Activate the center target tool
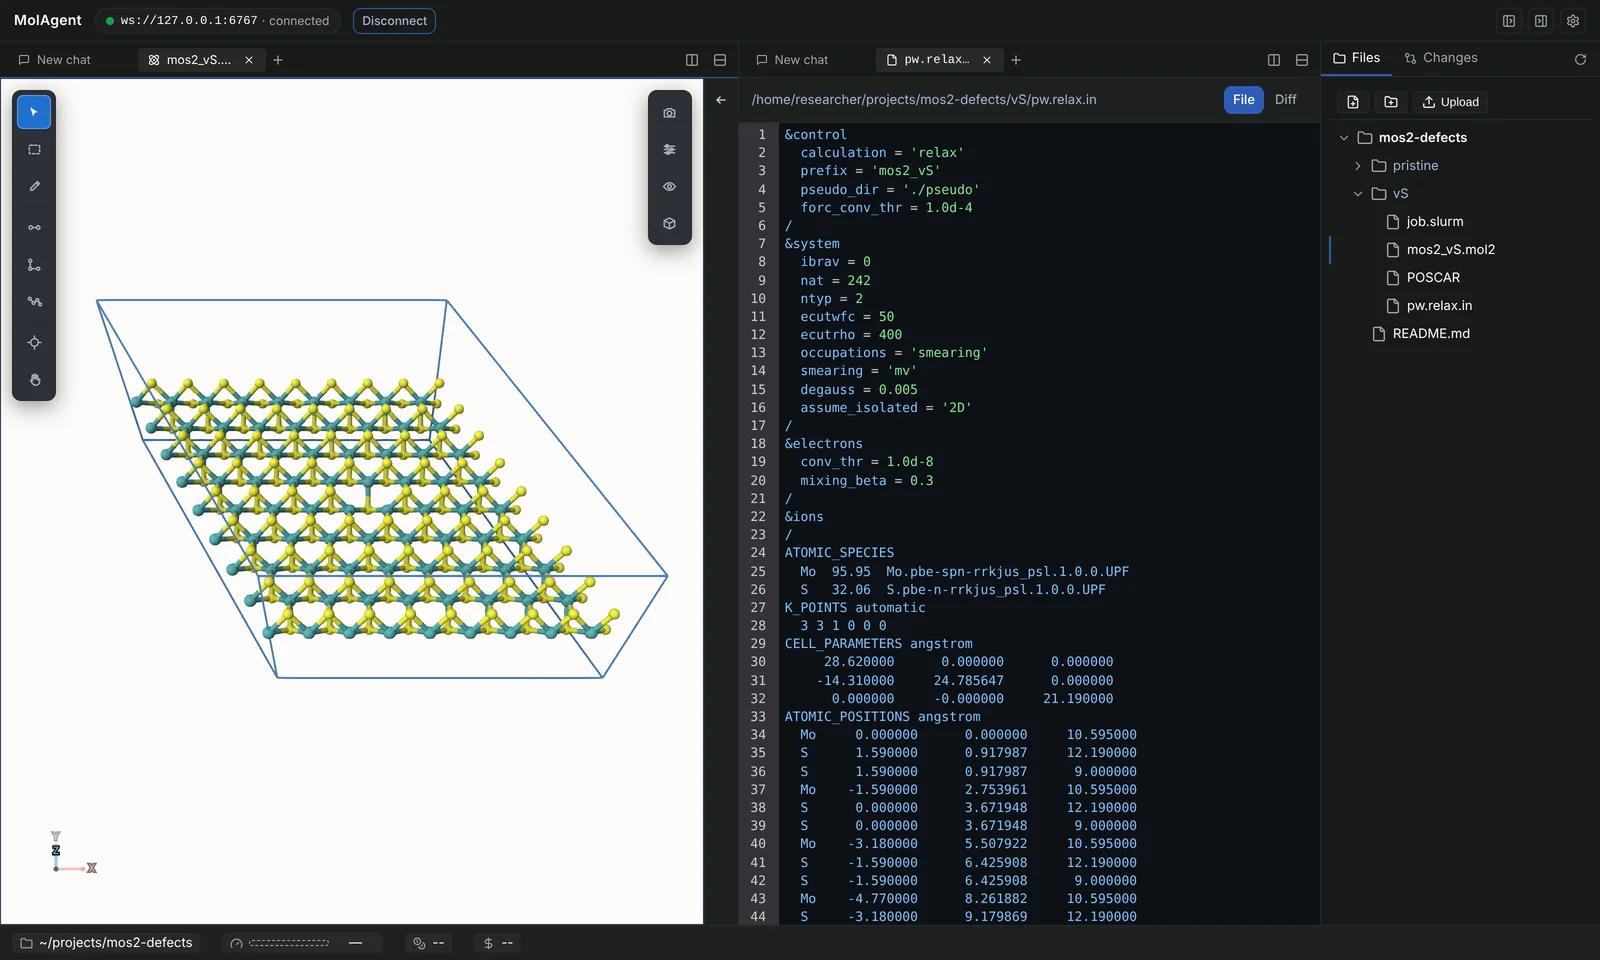1600x960 pixels. pos(34,343)
